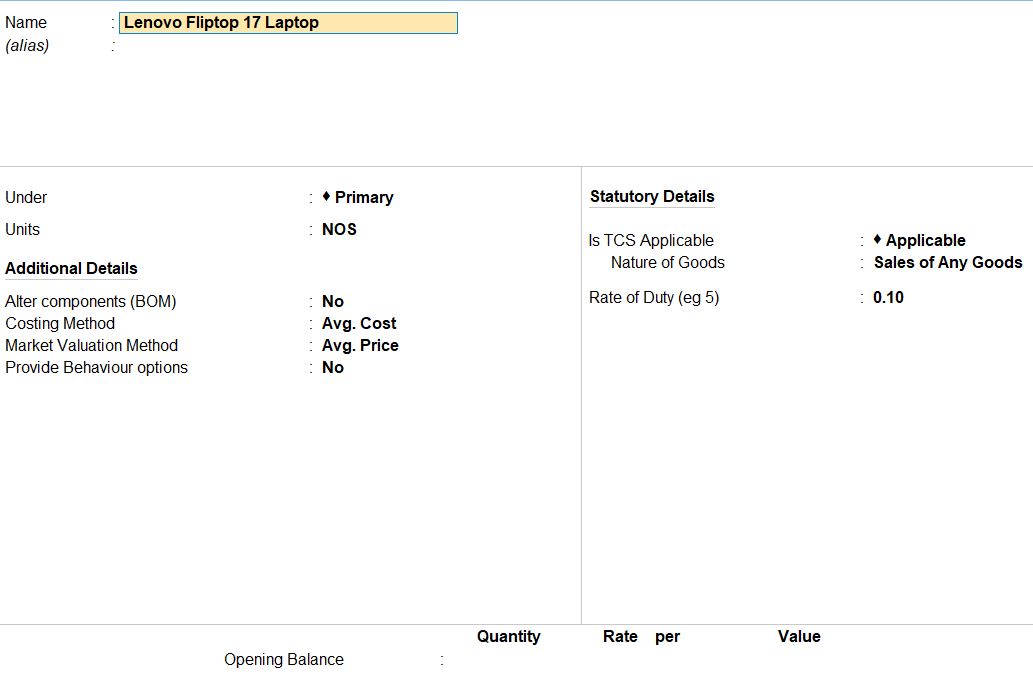This screenshot has height=677, width=1033.
Task: Open Nature of Goods 'Sales of Any Goods'
Action: [x=948, y=262]
